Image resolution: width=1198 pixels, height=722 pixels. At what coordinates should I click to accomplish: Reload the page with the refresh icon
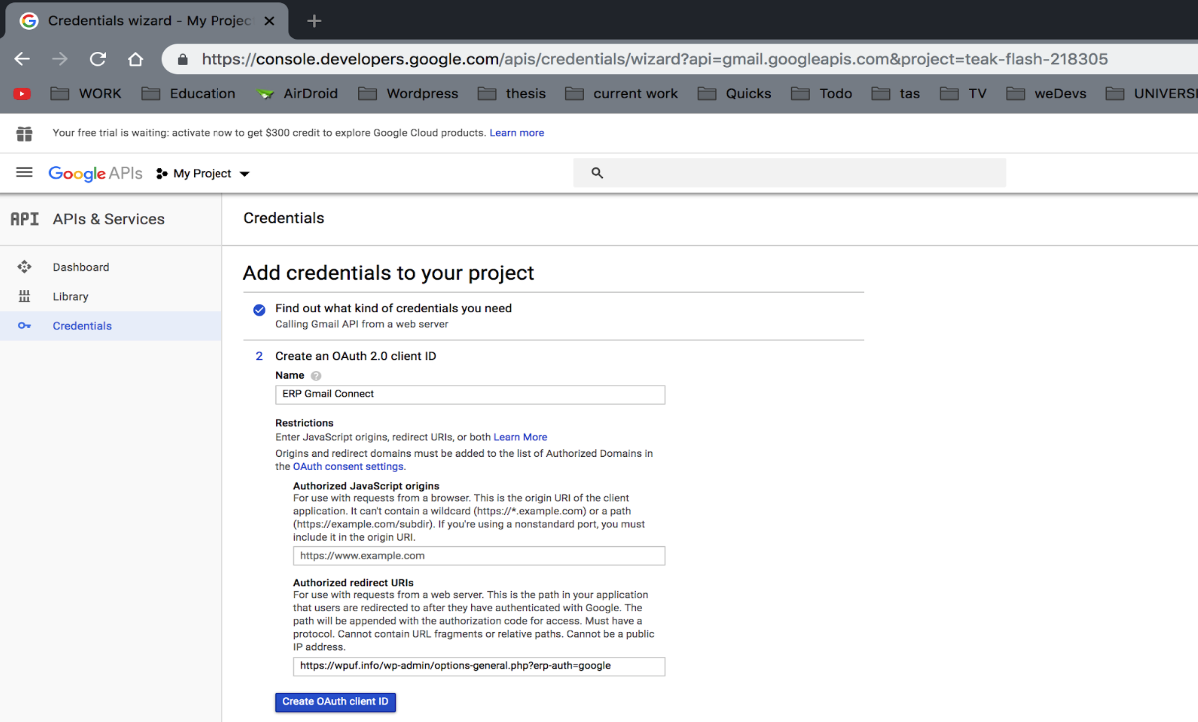pyautogui.click(x=98, y=59)
